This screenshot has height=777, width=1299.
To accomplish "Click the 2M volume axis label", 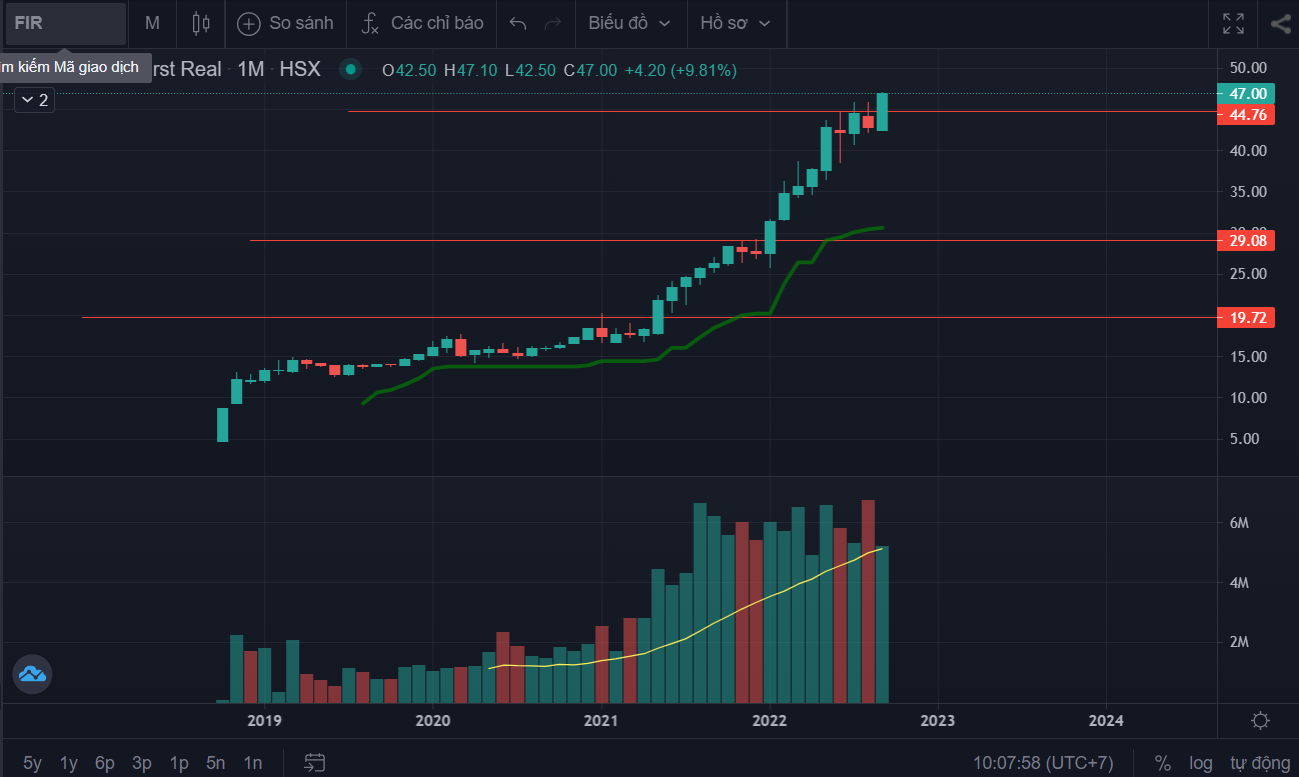I will coord(1239,641).
